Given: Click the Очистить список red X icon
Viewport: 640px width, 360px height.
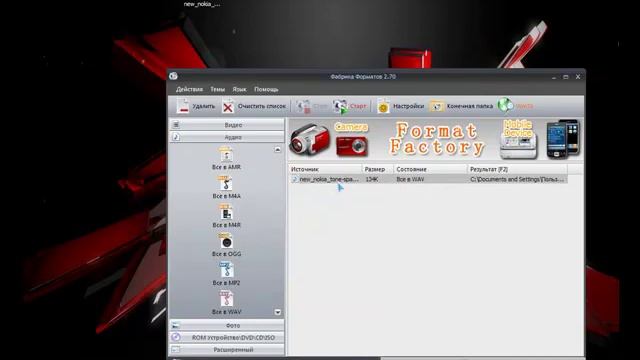Looking at the screenshot, I should pos(228,107).
